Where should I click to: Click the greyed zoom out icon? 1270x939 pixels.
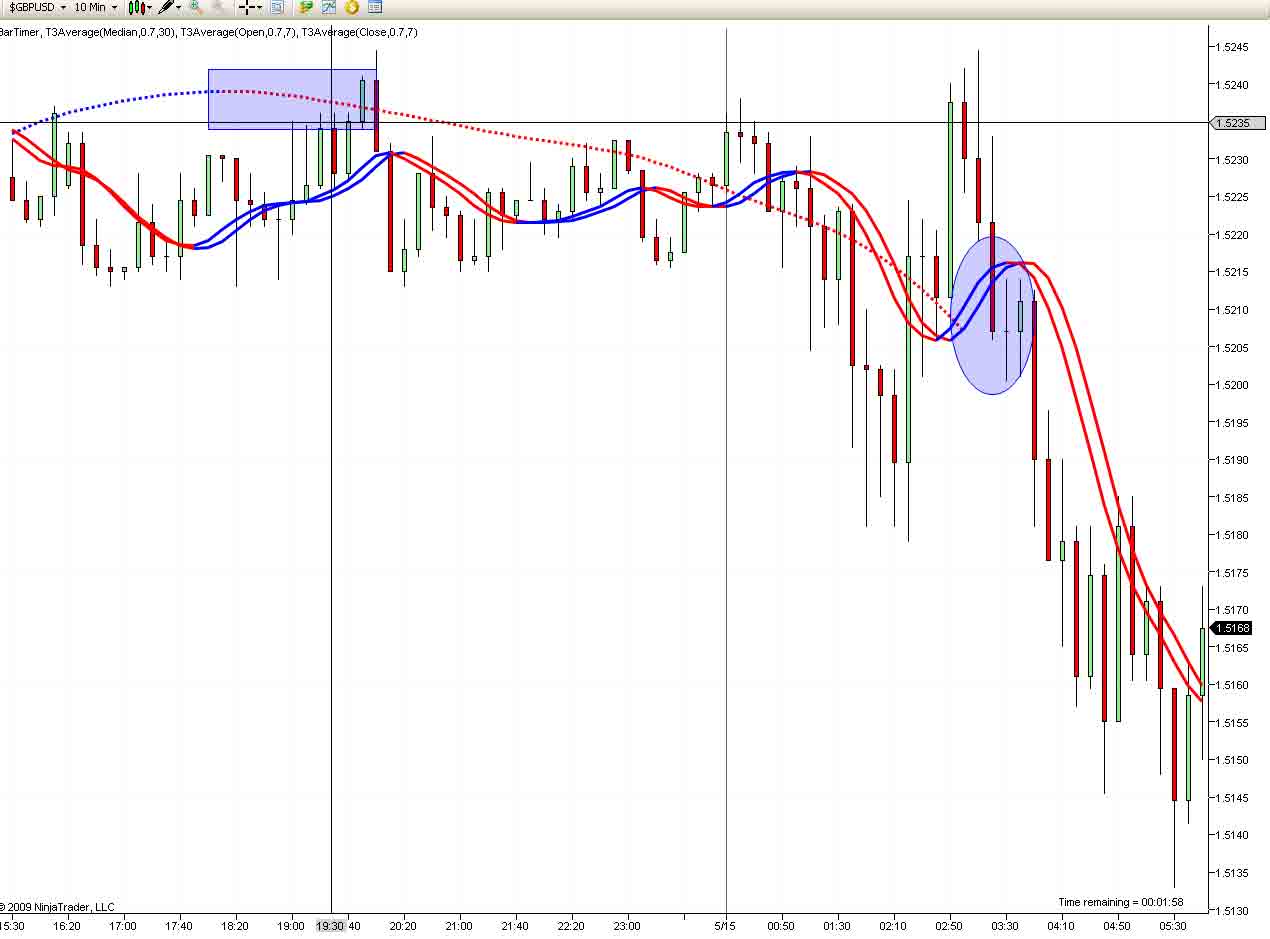pos(217,7)
